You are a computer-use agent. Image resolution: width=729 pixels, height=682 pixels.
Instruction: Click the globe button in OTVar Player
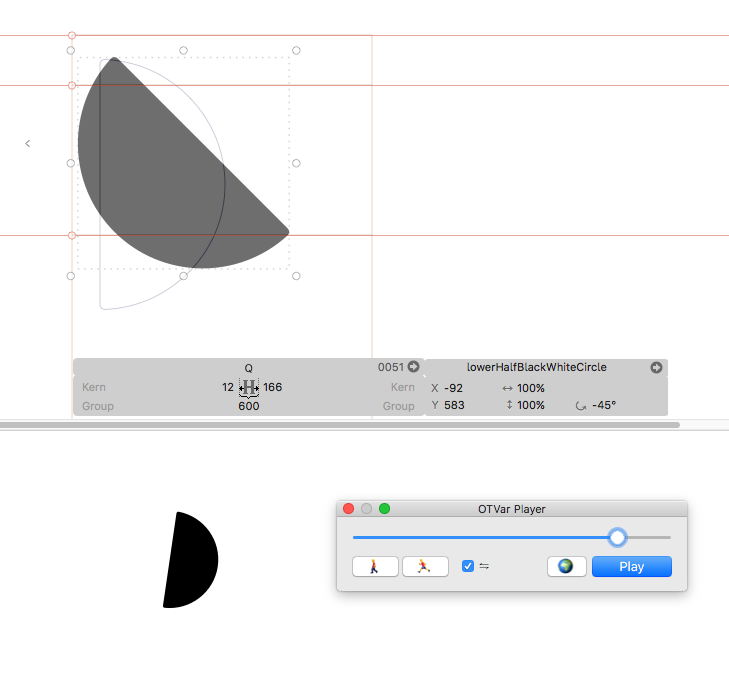coord(566,567)
